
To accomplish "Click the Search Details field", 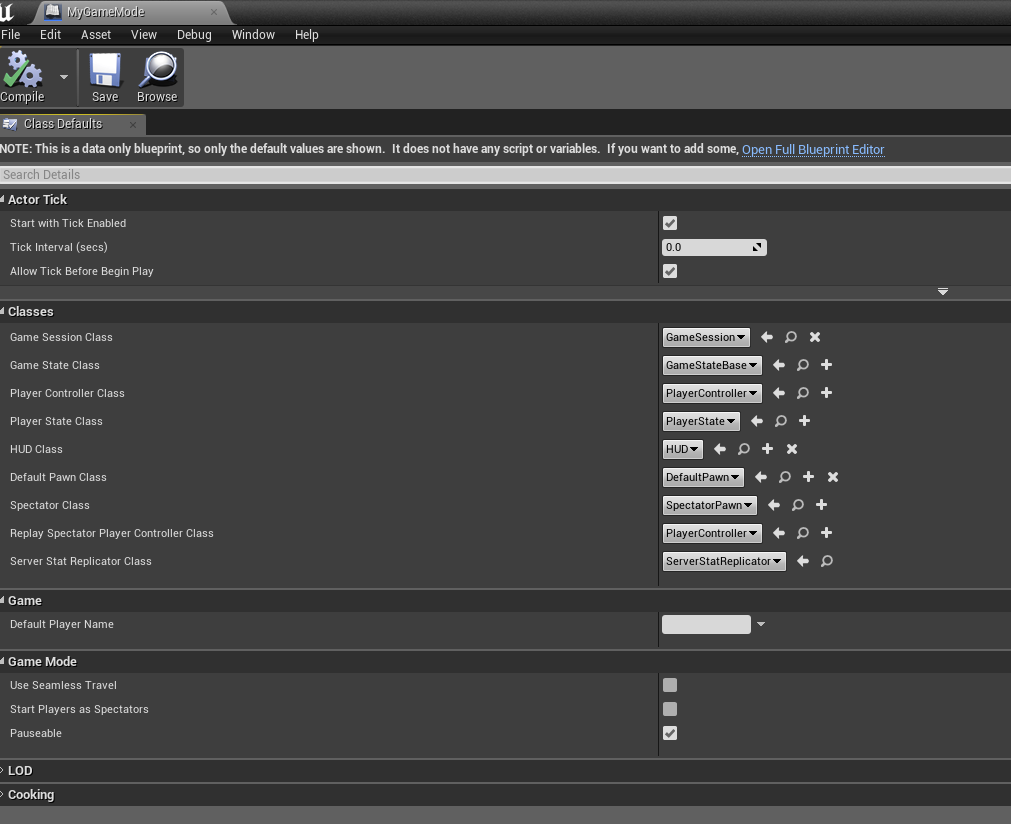I will (400, 174).
